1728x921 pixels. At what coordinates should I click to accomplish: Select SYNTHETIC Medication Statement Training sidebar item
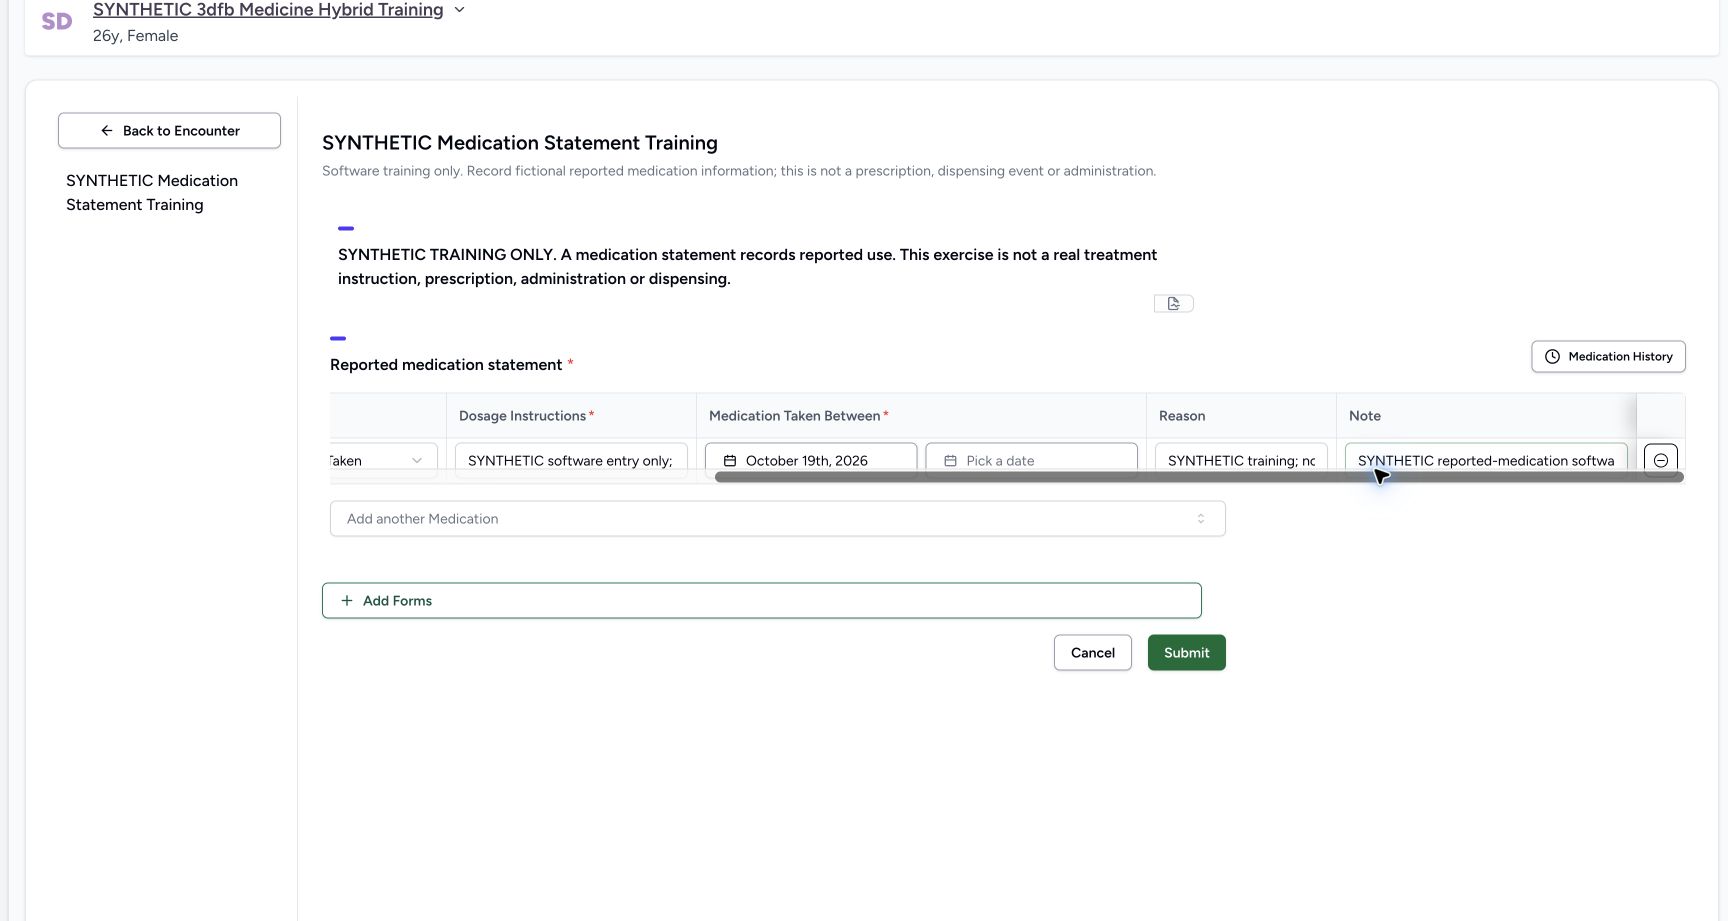(x=152, y=193)
